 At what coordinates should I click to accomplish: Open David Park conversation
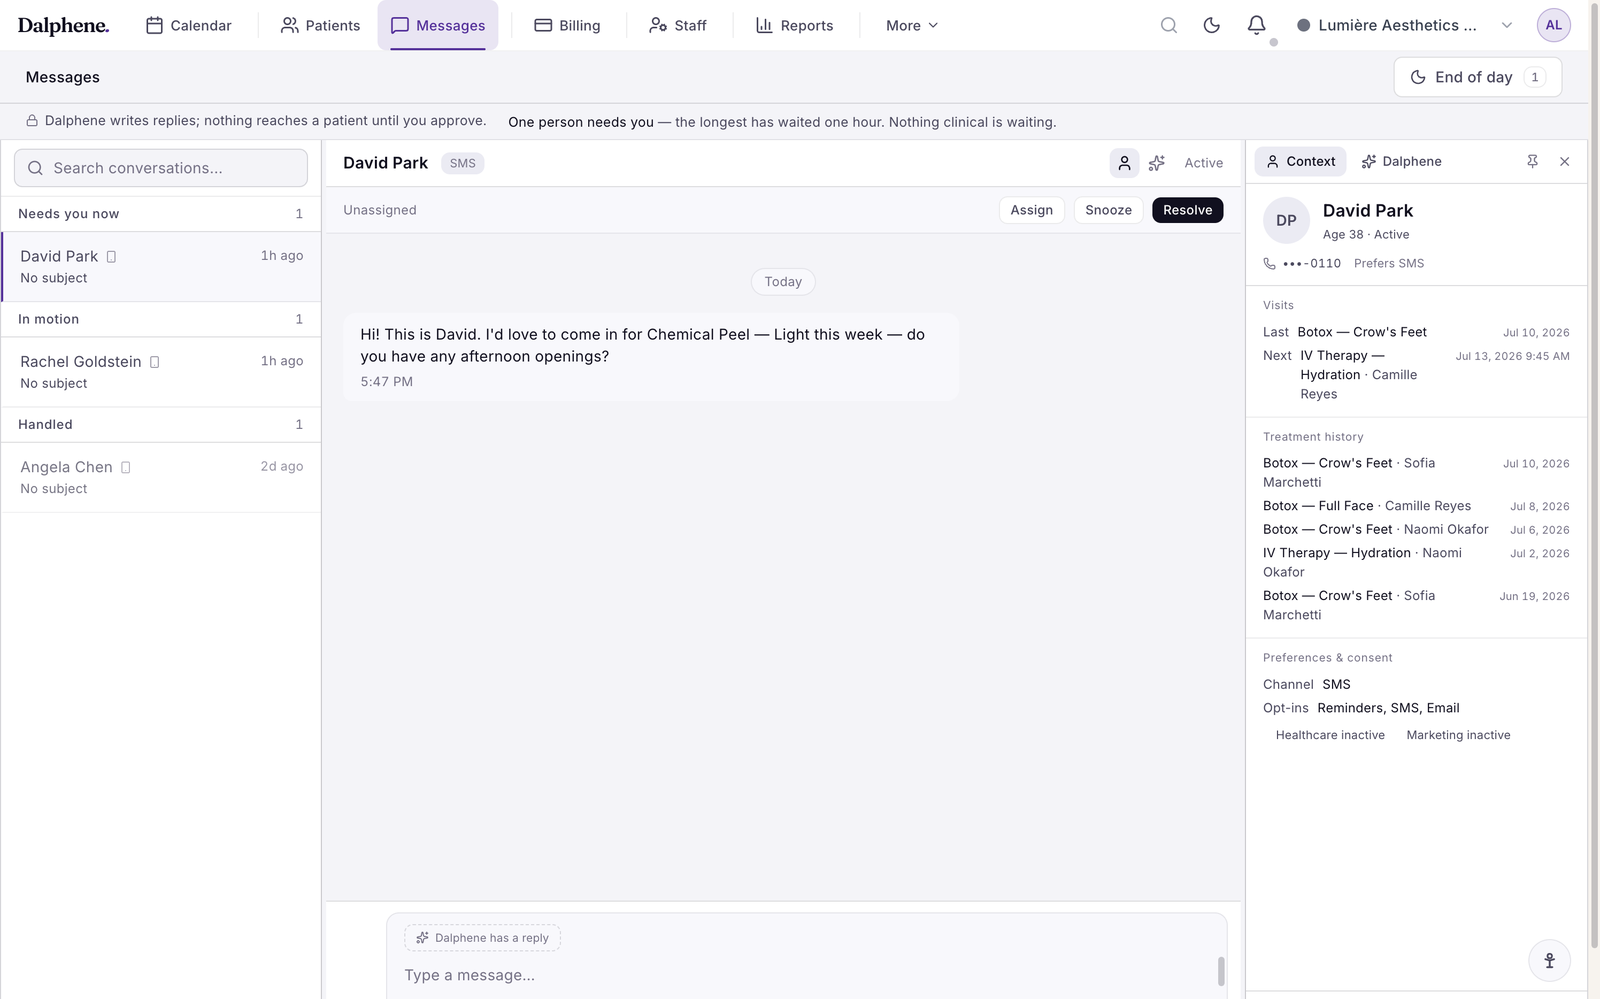click(161, 267)
